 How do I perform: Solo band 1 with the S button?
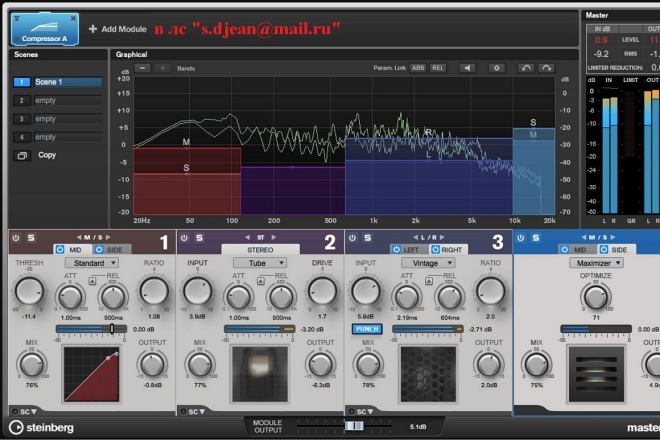tap(31, 238)
